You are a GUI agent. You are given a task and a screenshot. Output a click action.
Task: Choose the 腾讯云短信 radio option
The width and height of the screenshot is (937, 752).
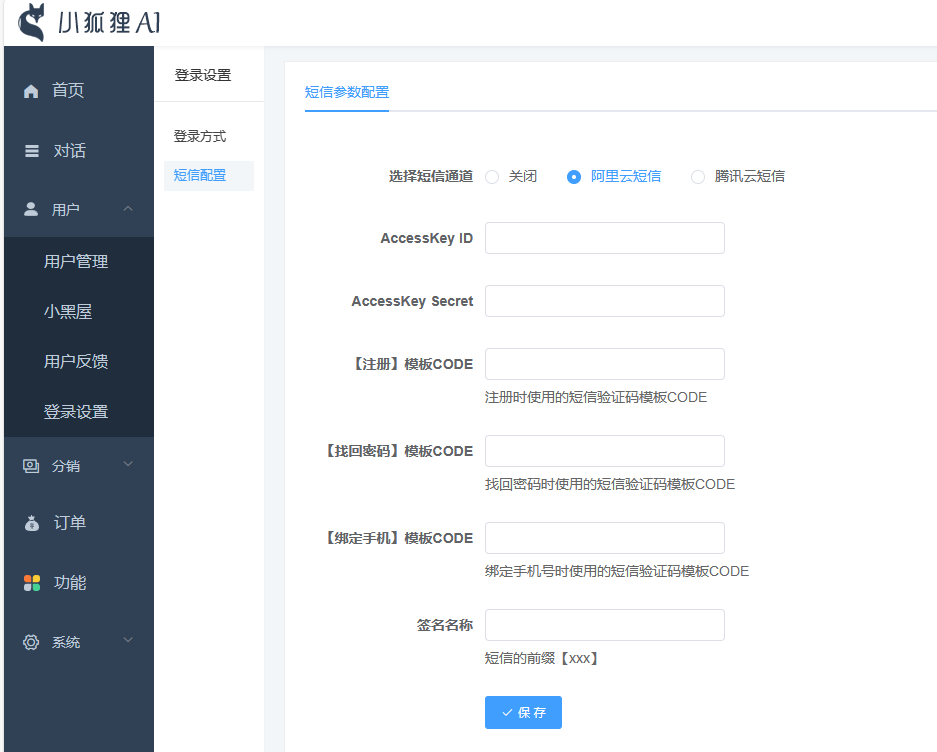point(697,177)
